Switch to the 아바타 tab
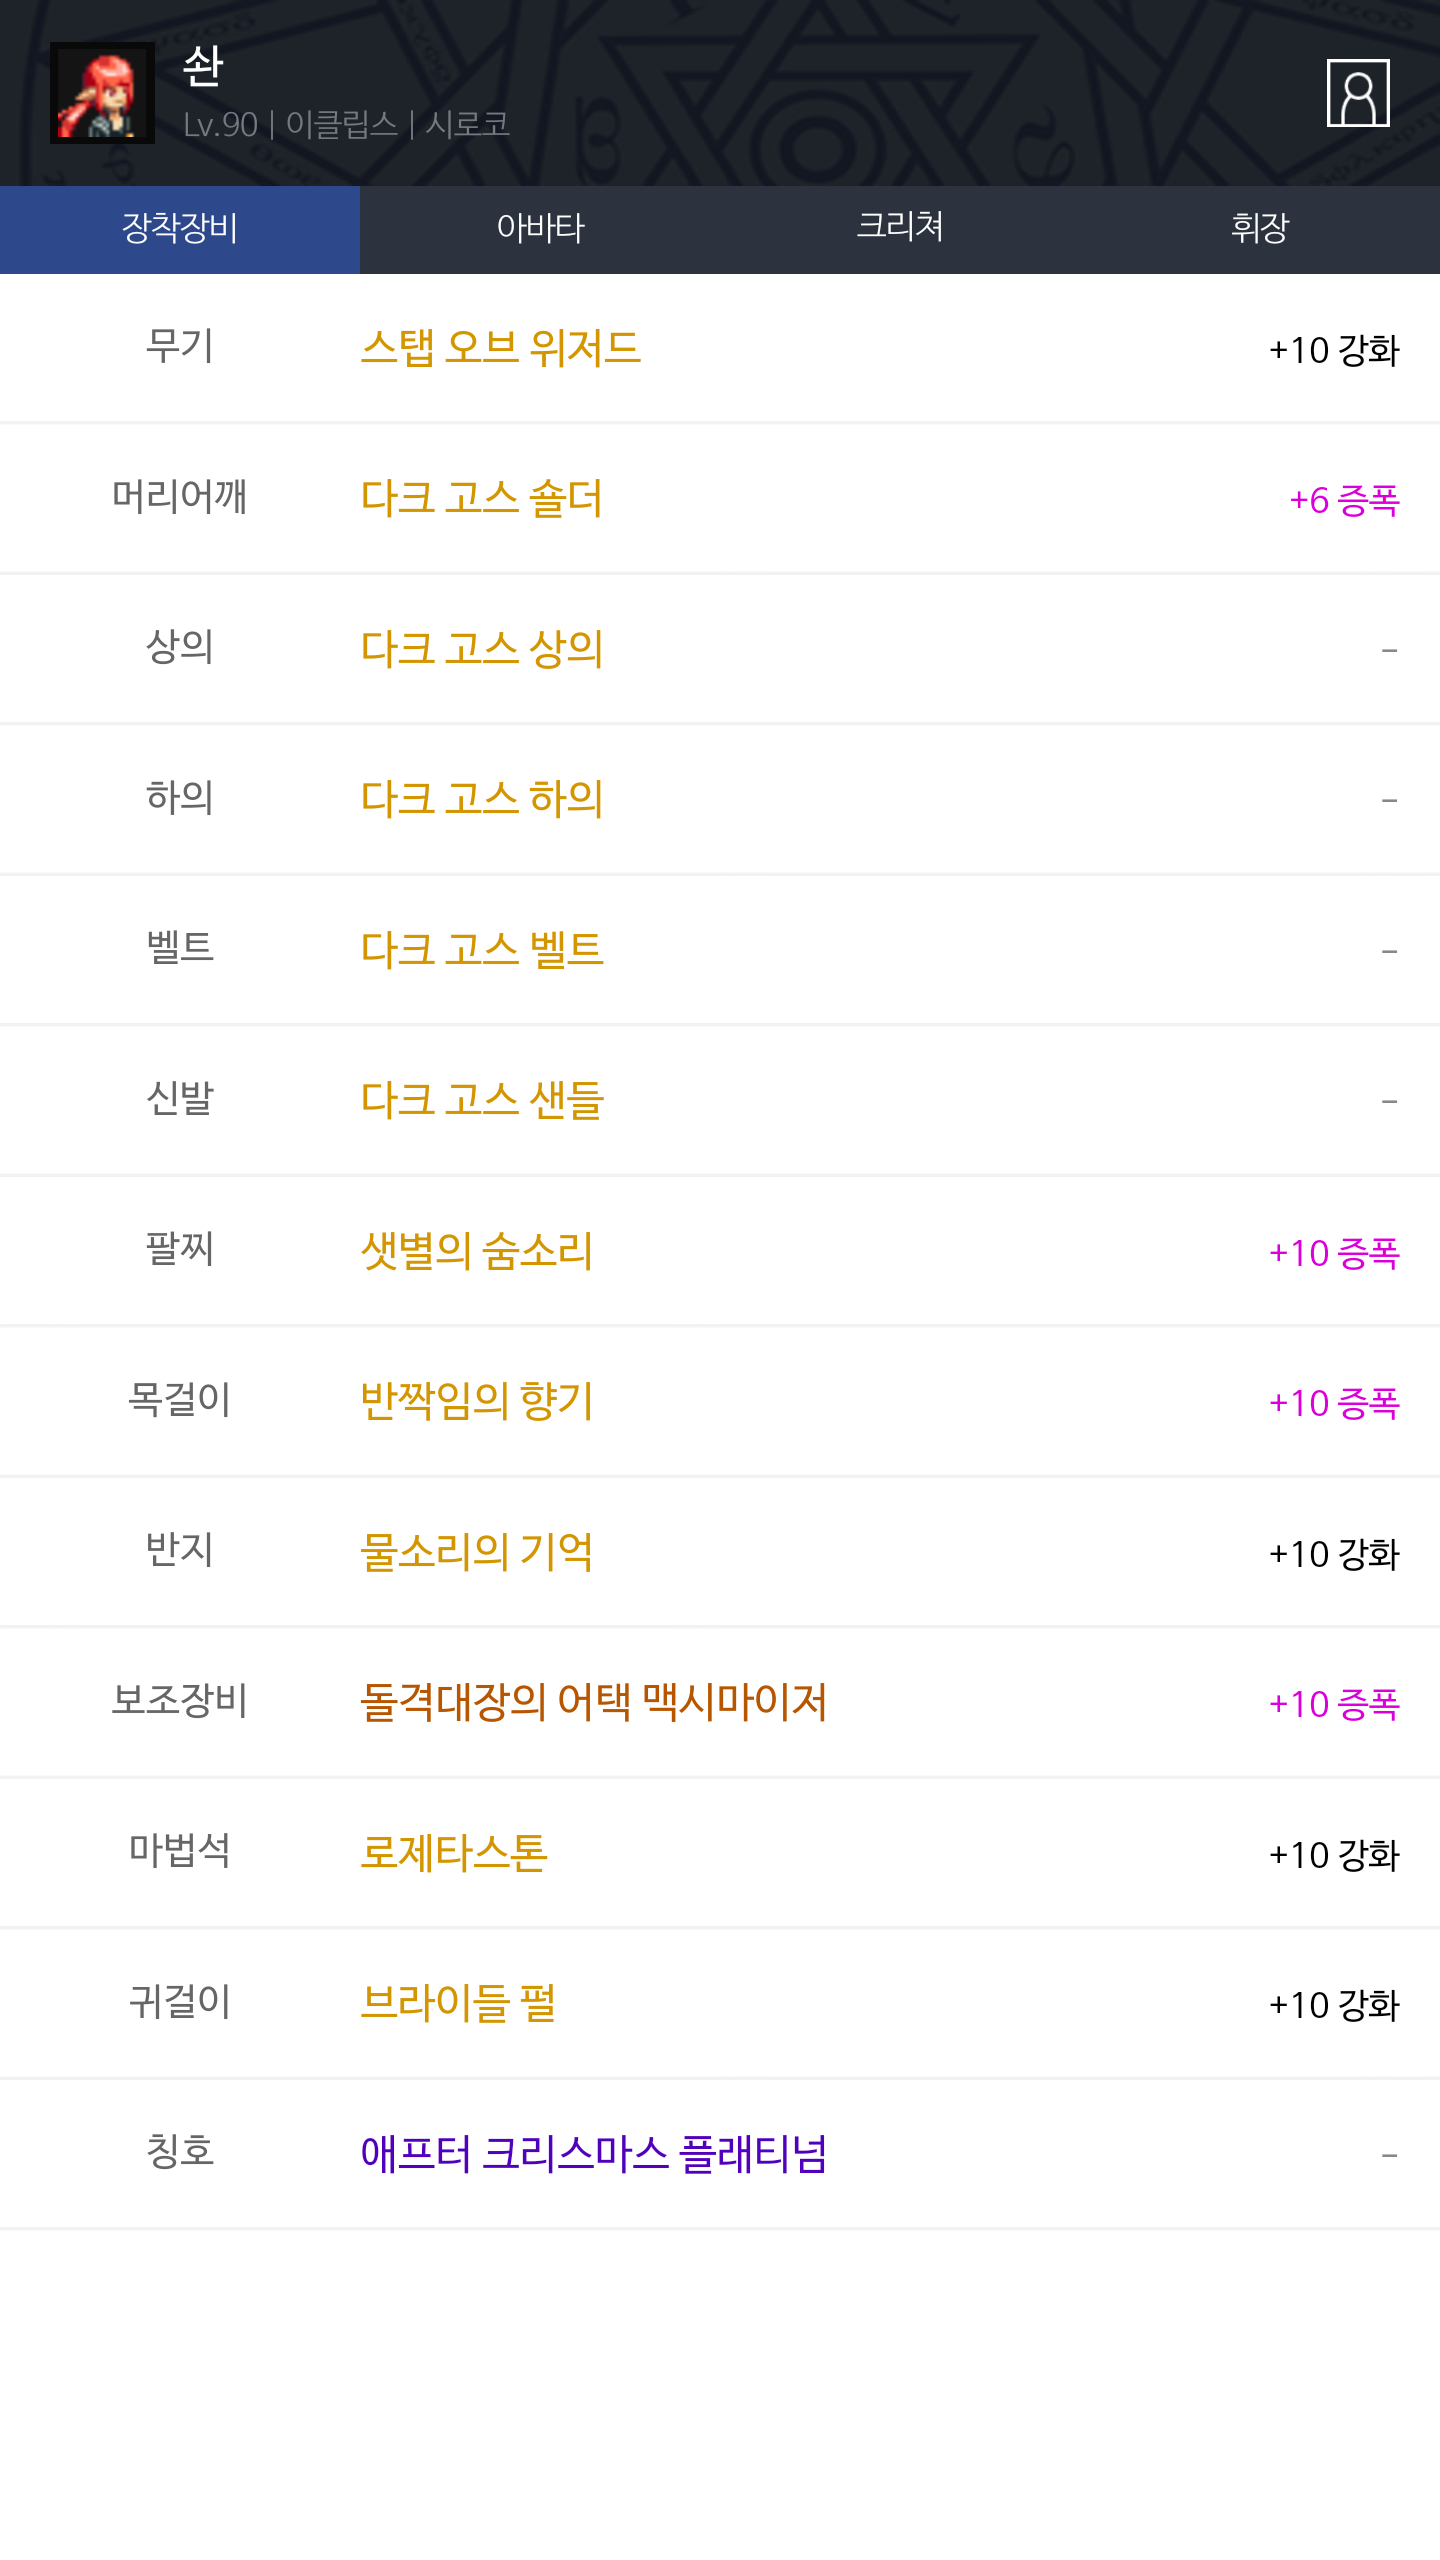1440x2560 pixels. pos(540,229)
